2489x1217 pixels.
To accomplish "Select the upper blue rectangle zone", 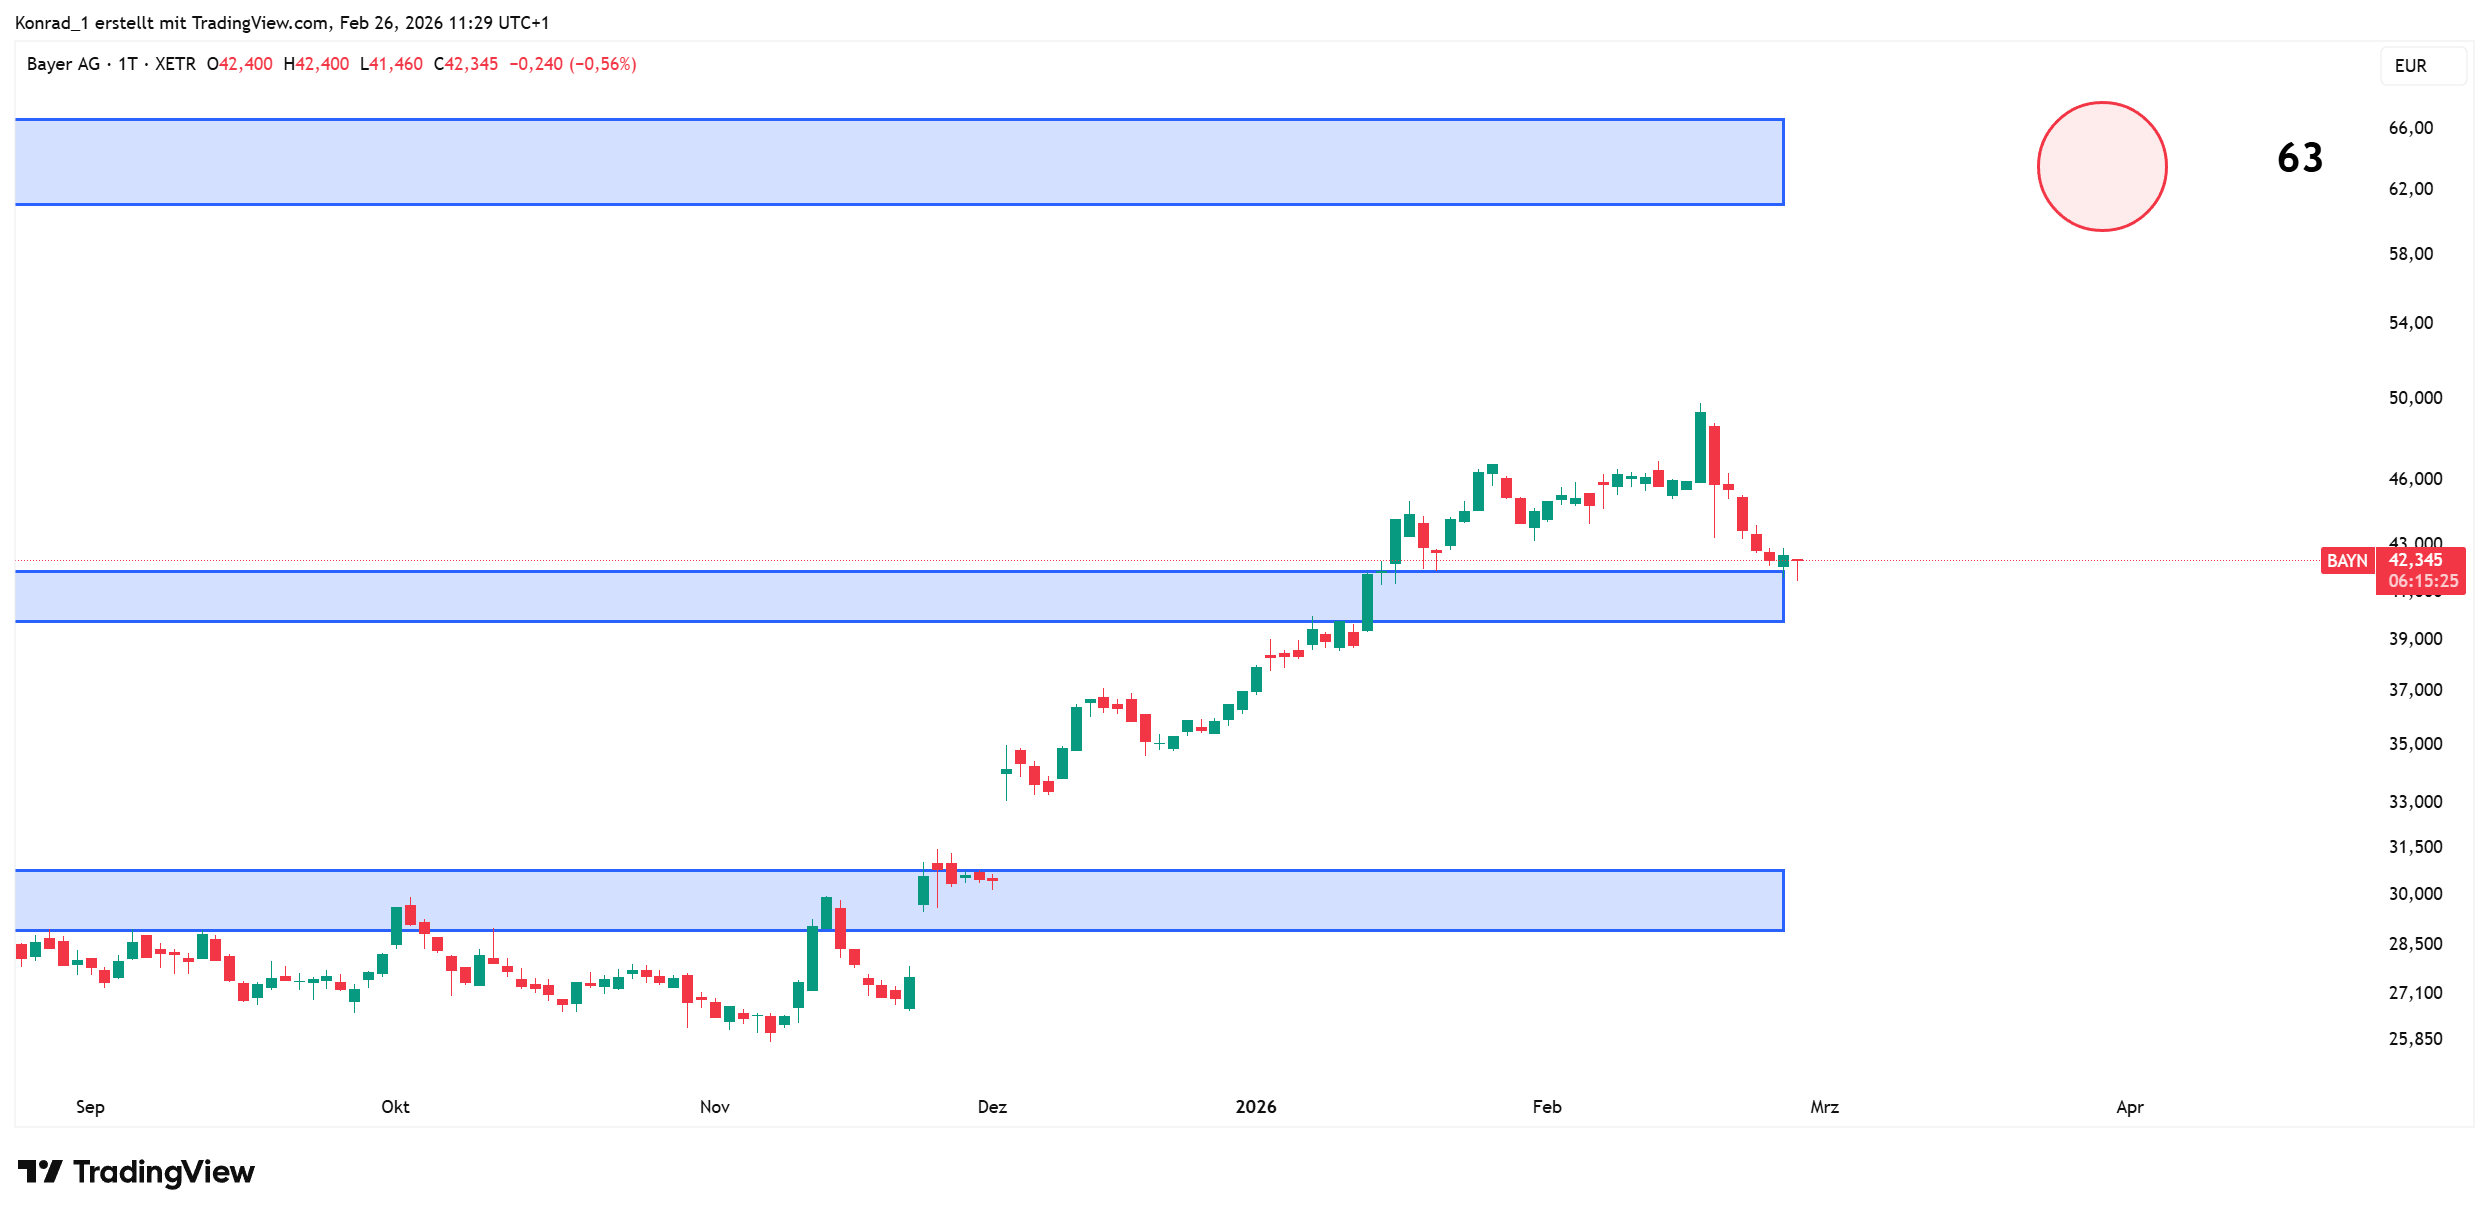I will pos(898,162).
